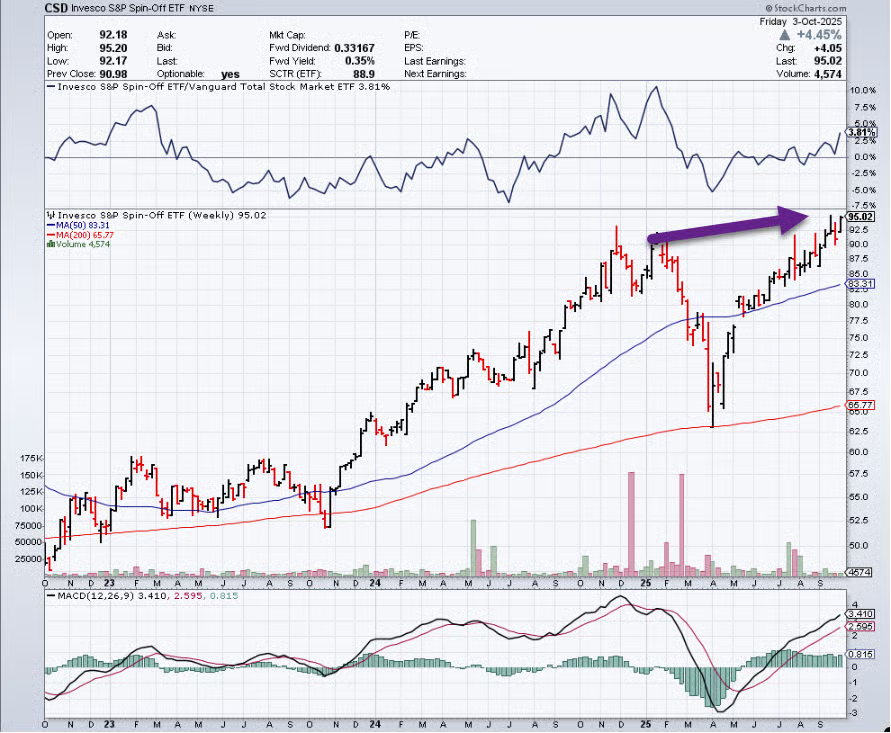Click the 65.77 MA(200) value tag
891x733 pixels.
tap(860, 406)
